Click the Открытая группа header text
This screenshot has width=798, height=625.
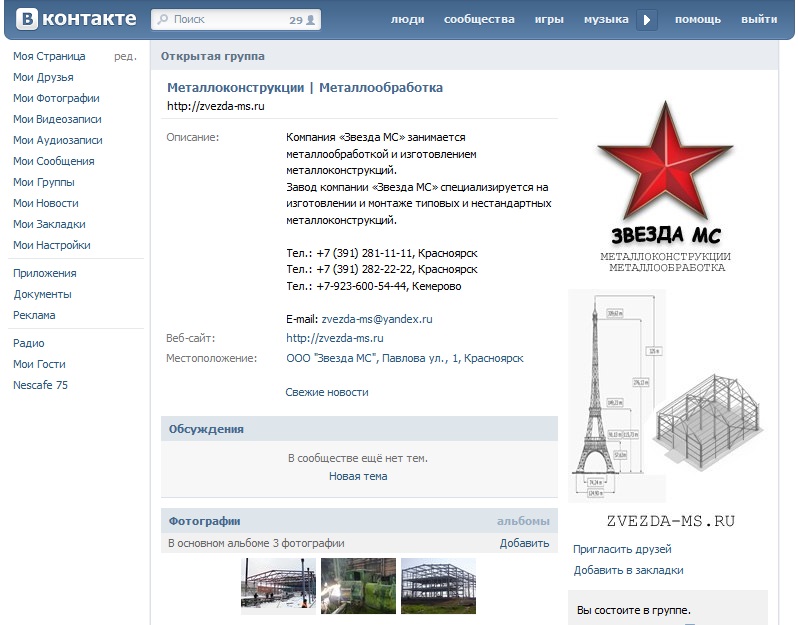pyautogui.click(x=213, y=56)
